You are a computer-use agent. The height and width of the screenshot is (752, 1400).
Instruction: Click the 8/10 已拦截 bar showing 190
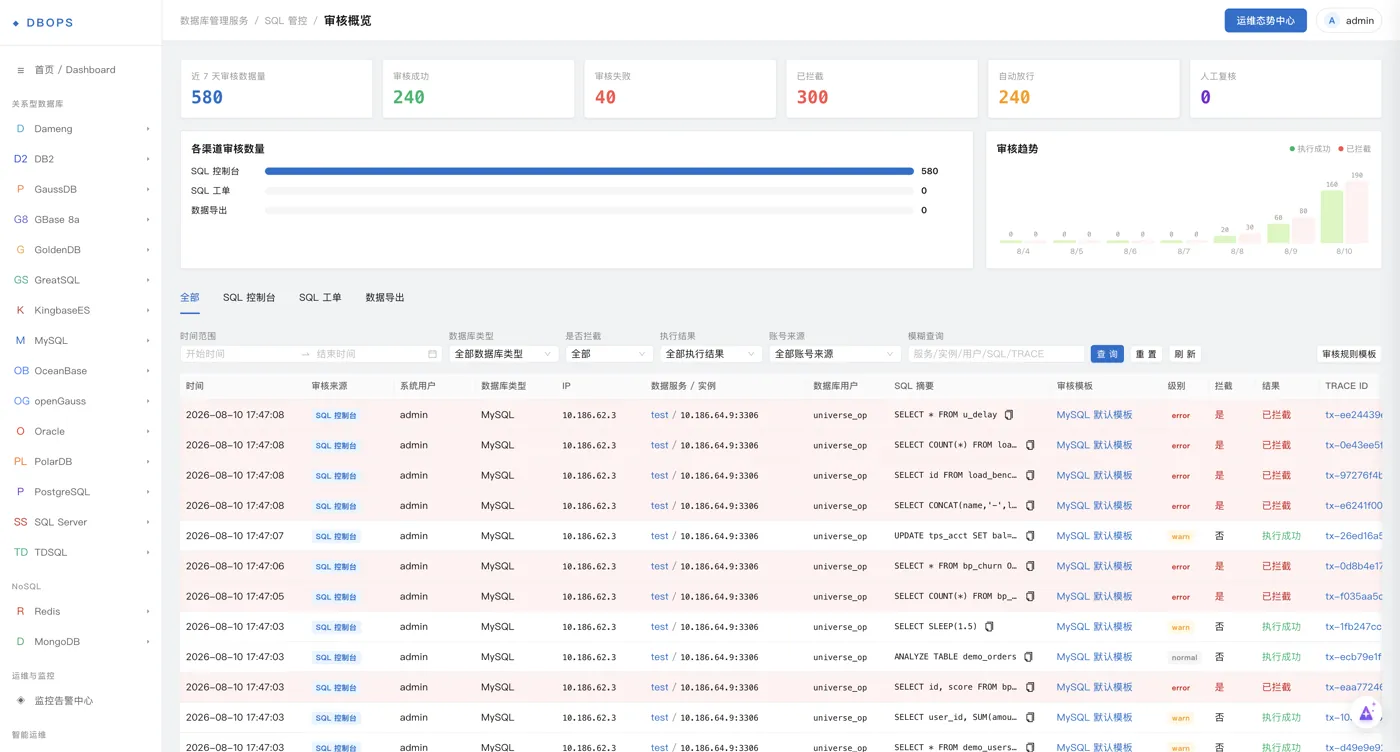click(x=1356, y=212)
